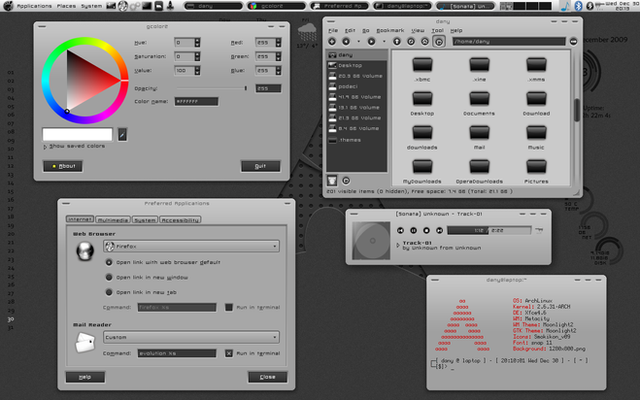Select the 41.9 GB Volume sidebar entry

click(x=357, y=97)
